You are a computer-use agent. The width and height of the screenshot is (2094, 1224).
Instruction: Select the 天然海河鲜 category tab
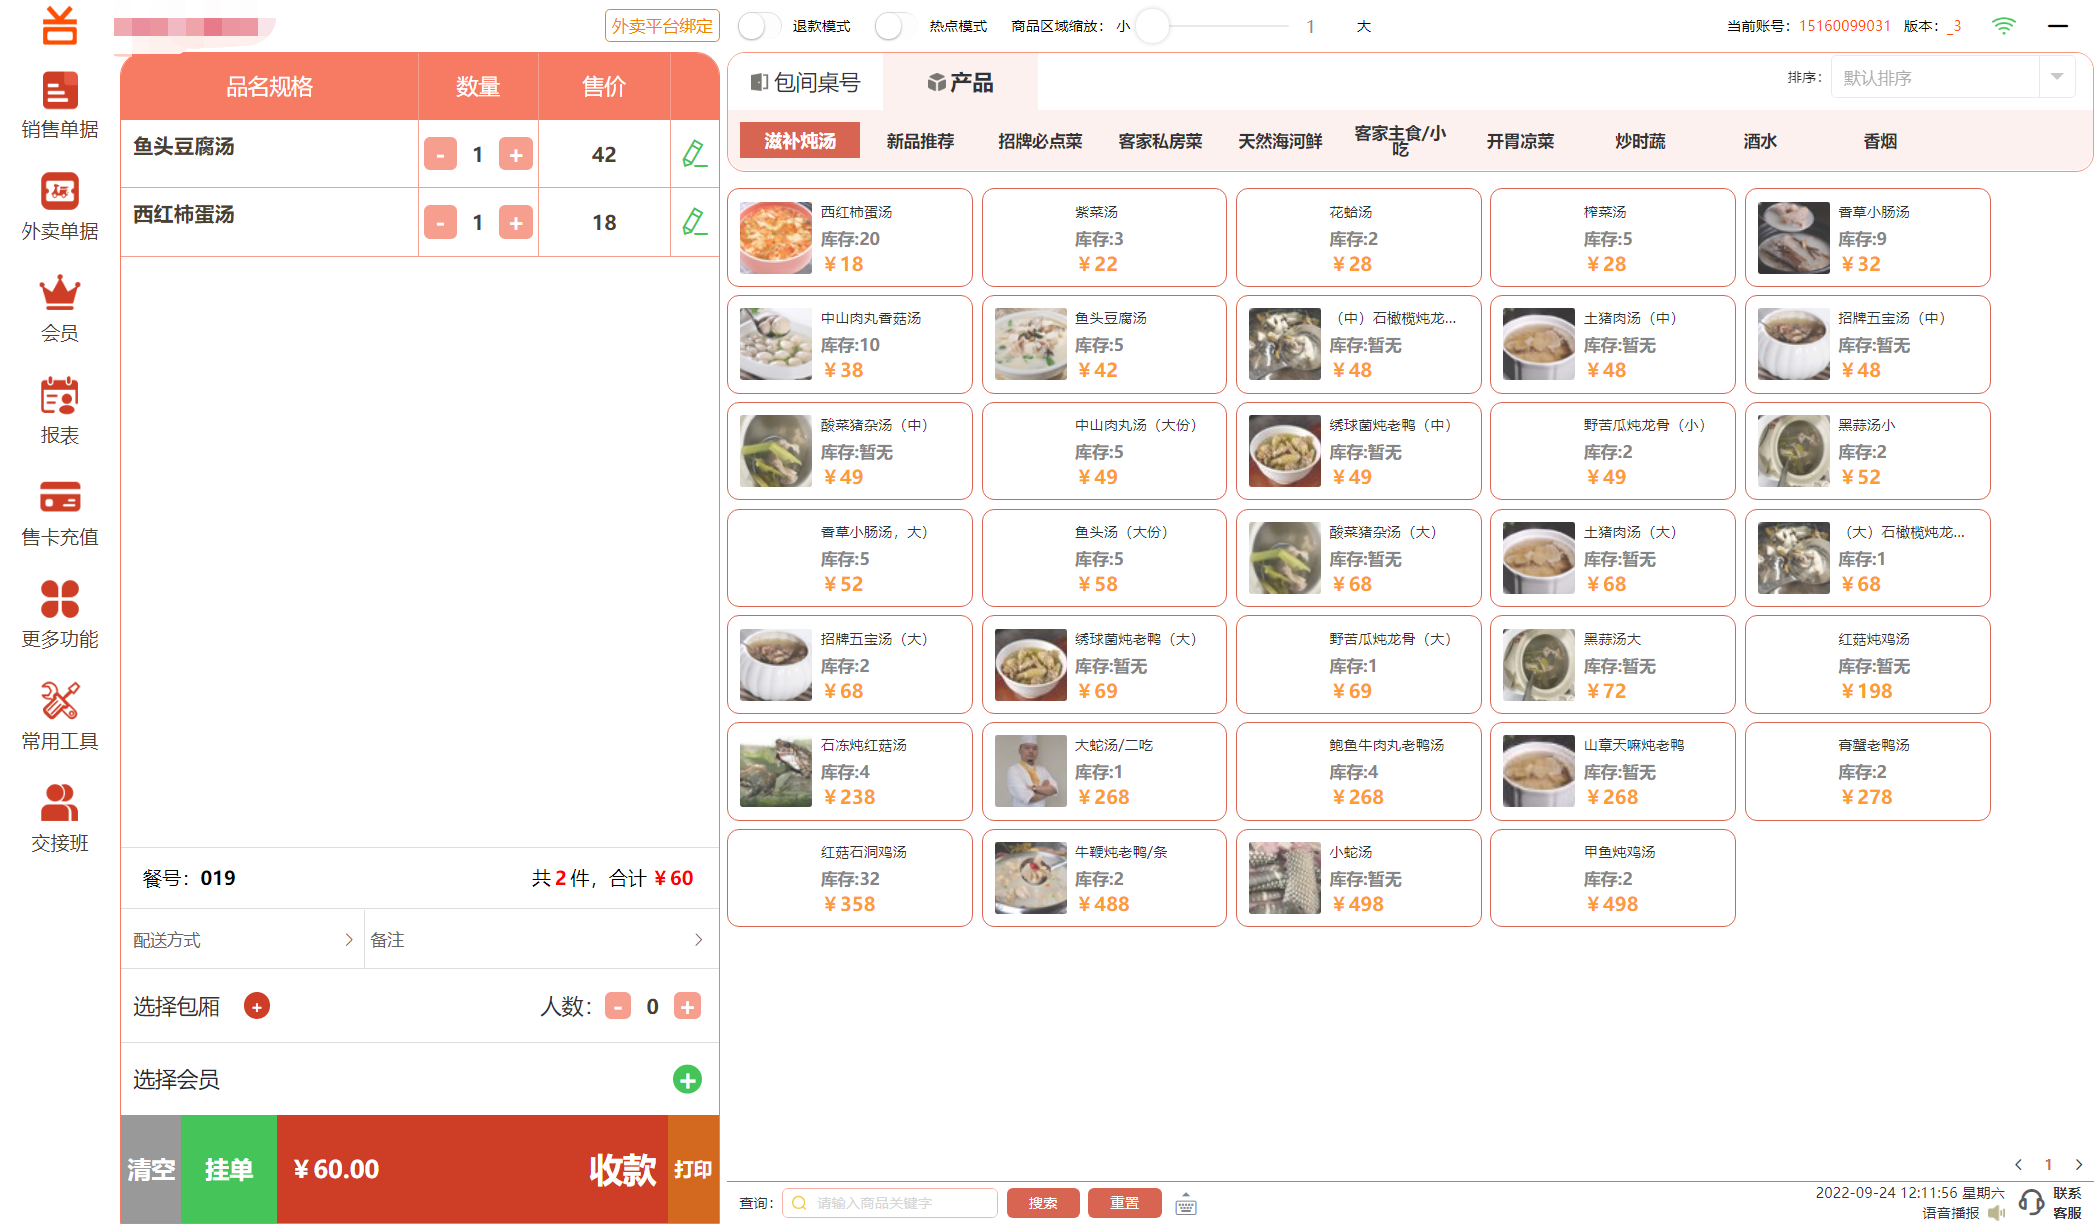pyautogui.click(x=1280, y=141)
